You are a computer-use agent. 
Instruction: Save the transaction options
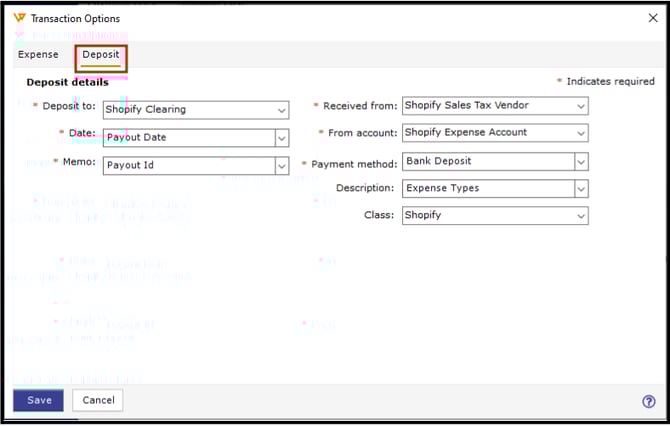38,400
